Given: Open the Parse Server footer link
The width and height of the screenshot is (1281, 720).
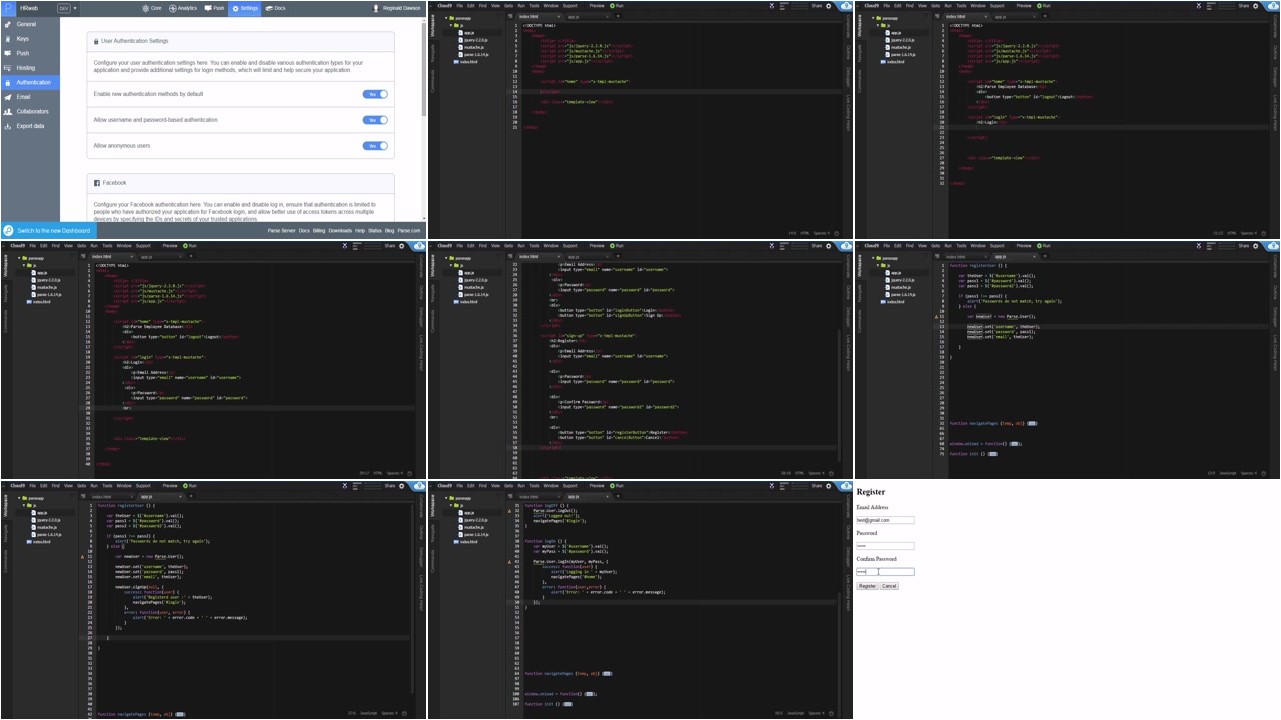Looking at the screenshot, I should 282,230.
